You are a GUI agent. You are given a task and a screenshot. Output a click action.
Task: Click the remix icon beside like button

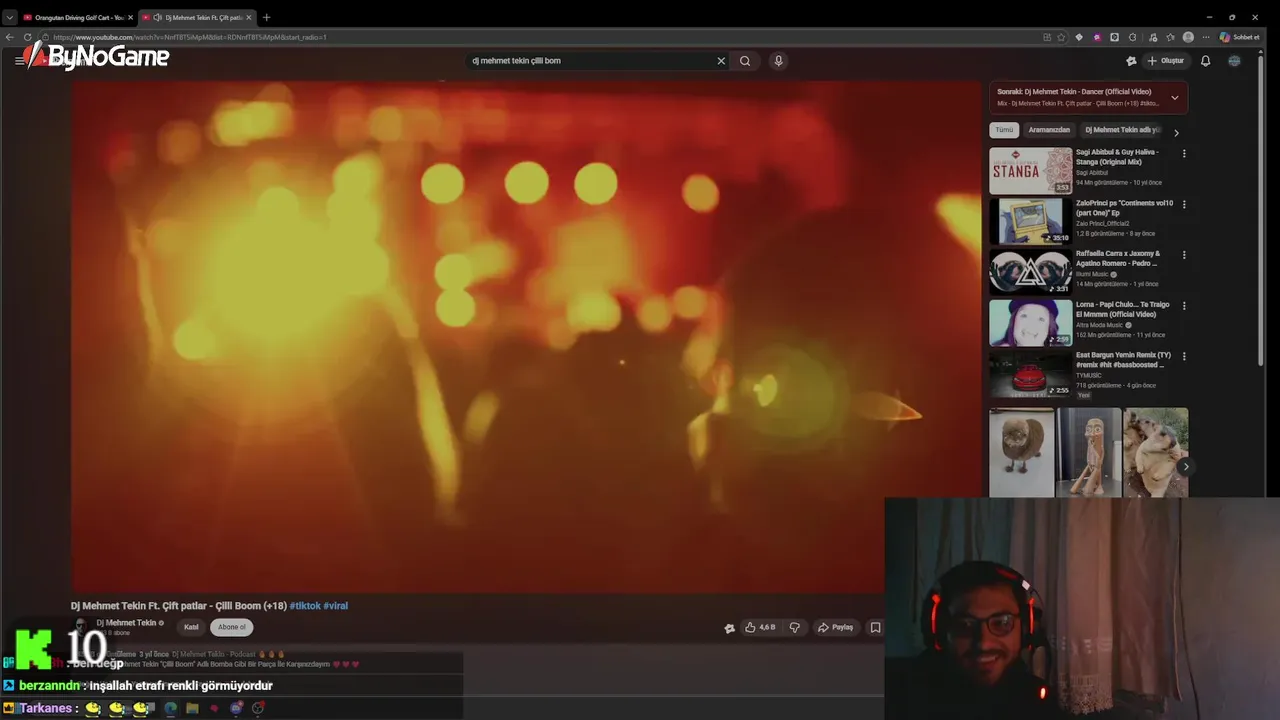click(729, 628)
